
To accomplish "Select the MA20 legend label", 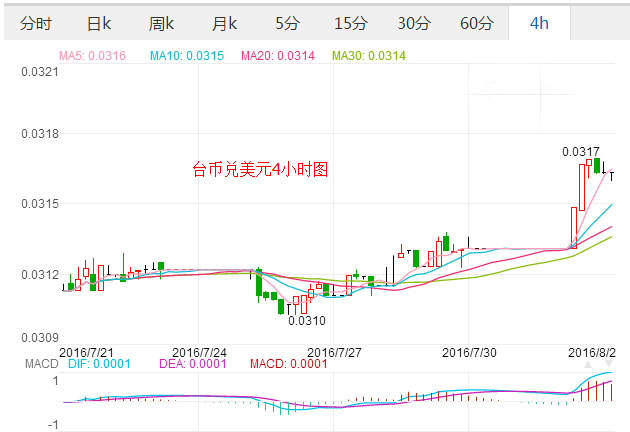I will pos(279,55).
